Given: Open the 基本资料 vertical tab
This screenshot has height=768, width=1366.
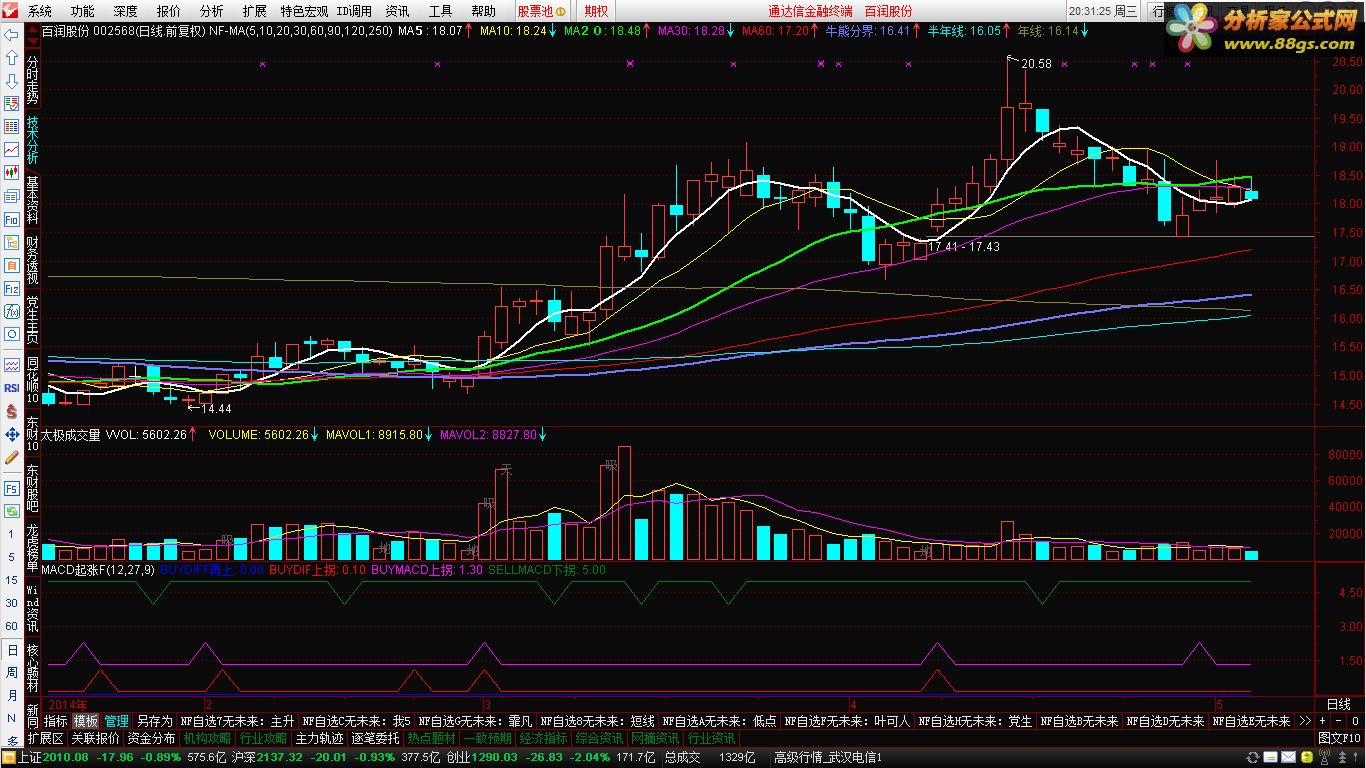Looking at the screenshot, I should [x=33, y=199].
